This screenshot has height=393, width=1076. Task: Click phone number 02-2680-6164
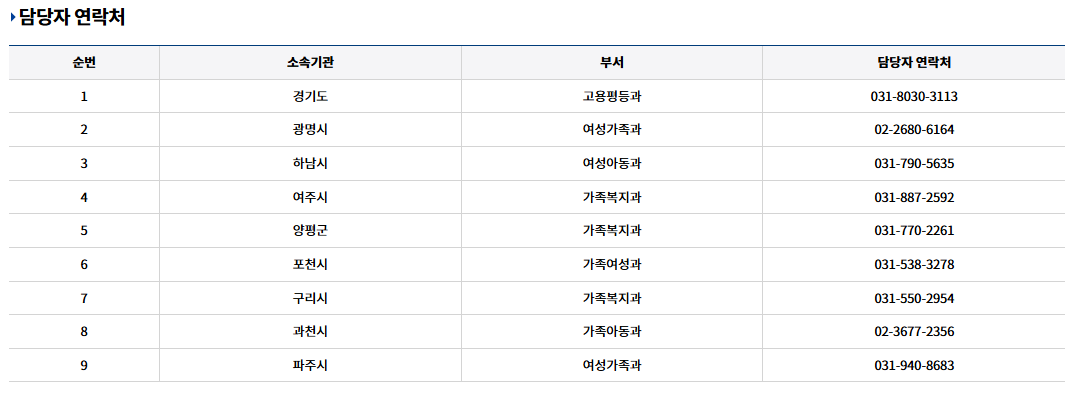(914, 130)
